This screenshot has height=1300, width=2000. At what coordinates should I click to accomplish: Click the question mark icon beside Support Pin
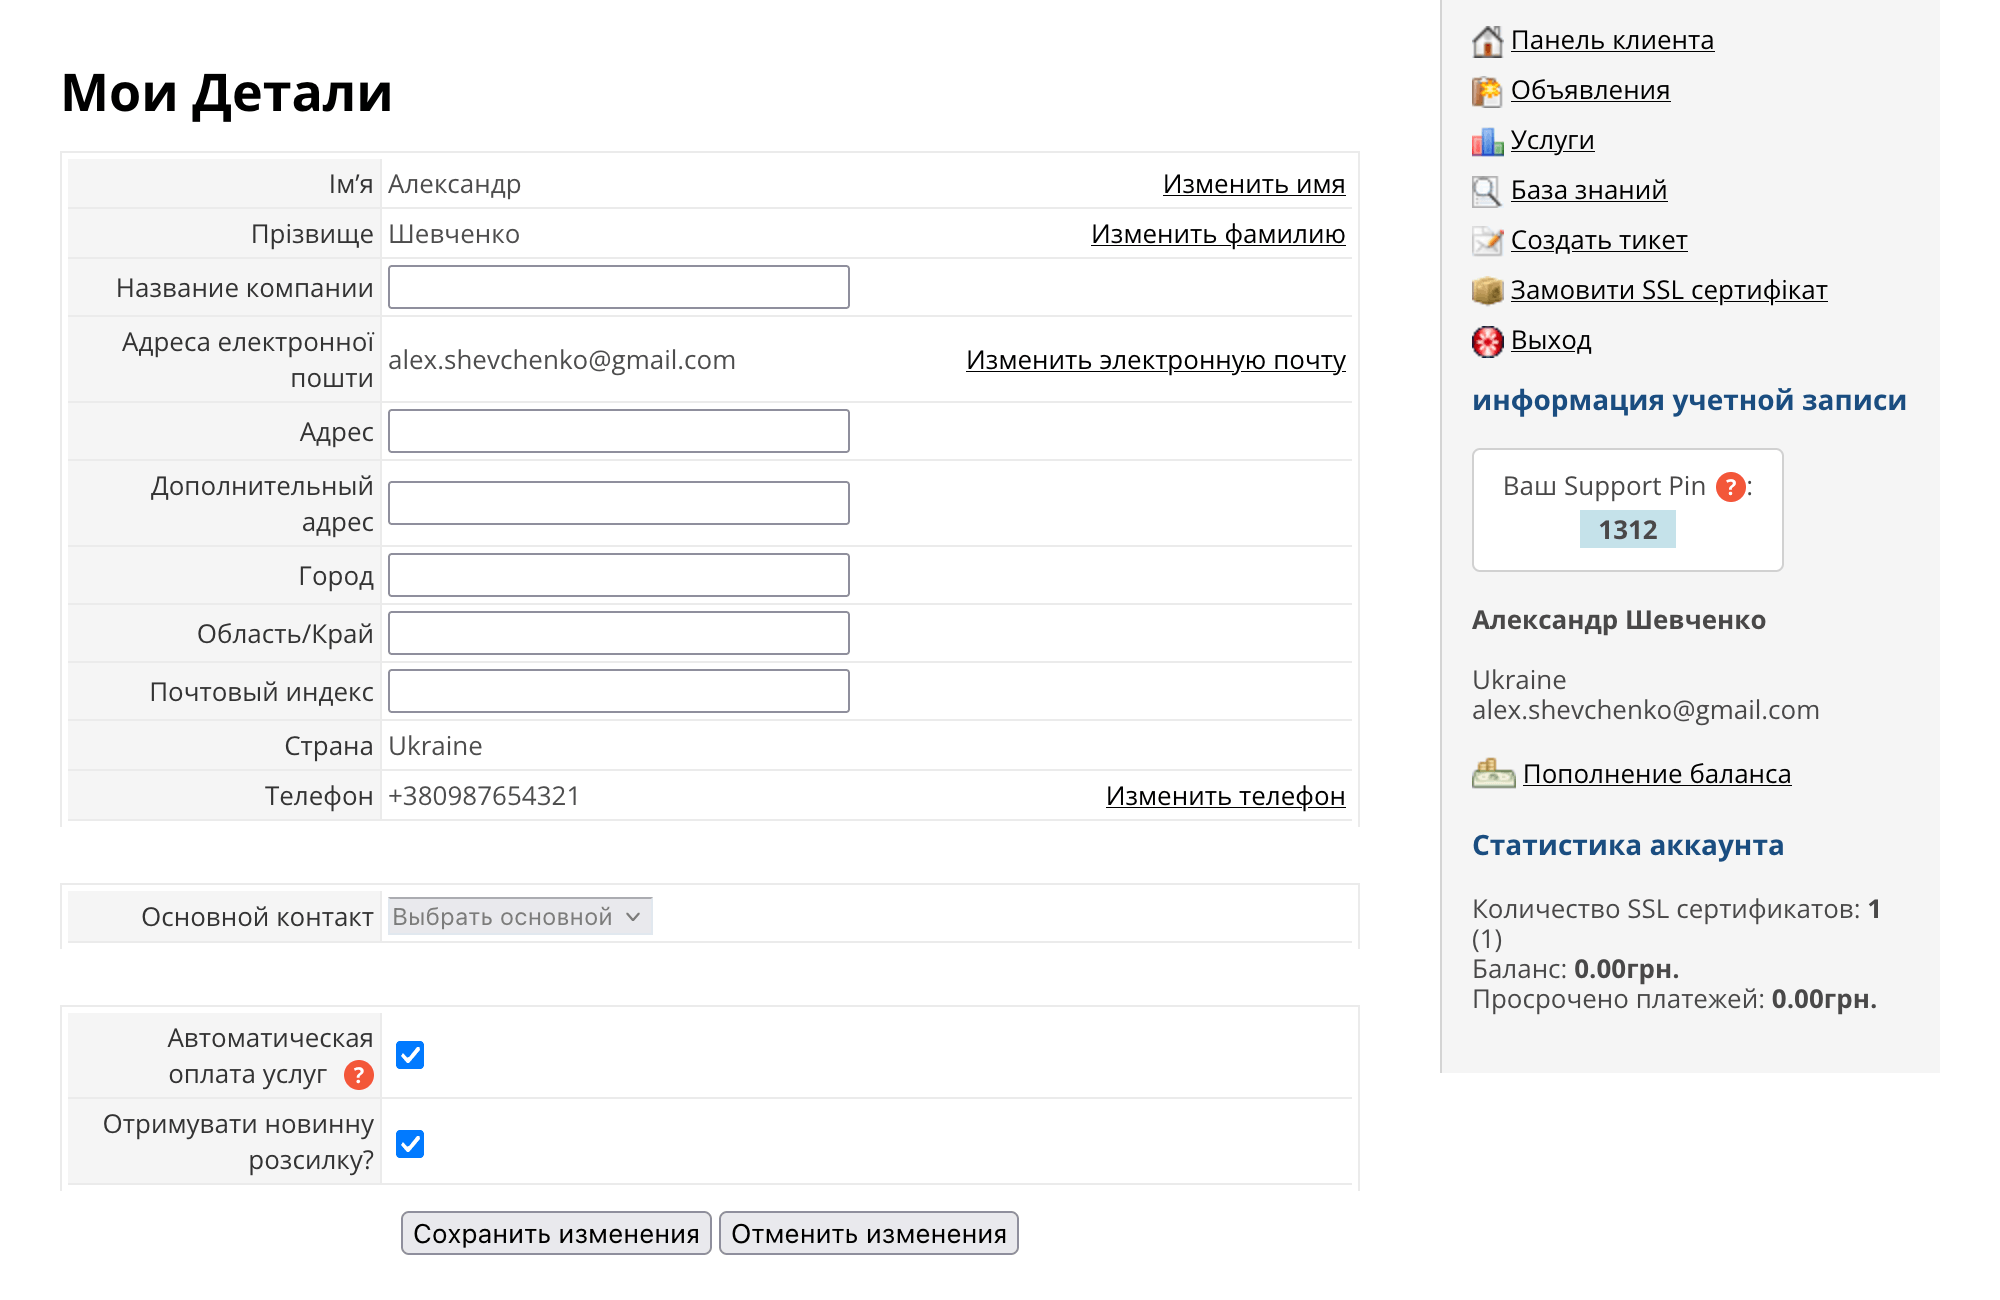[1730, 487]
